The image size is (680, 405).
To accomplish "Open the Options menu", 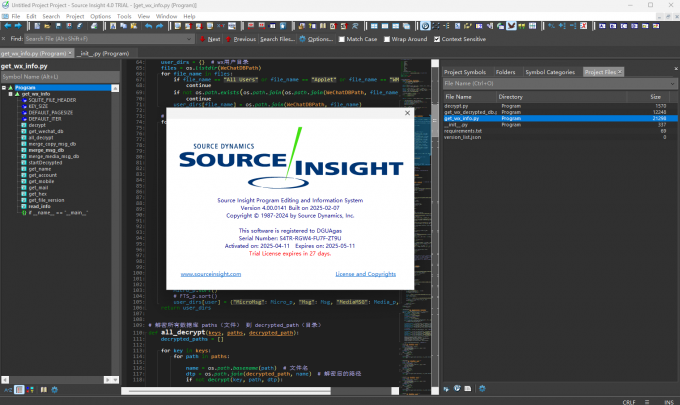I will click(101, 16).
